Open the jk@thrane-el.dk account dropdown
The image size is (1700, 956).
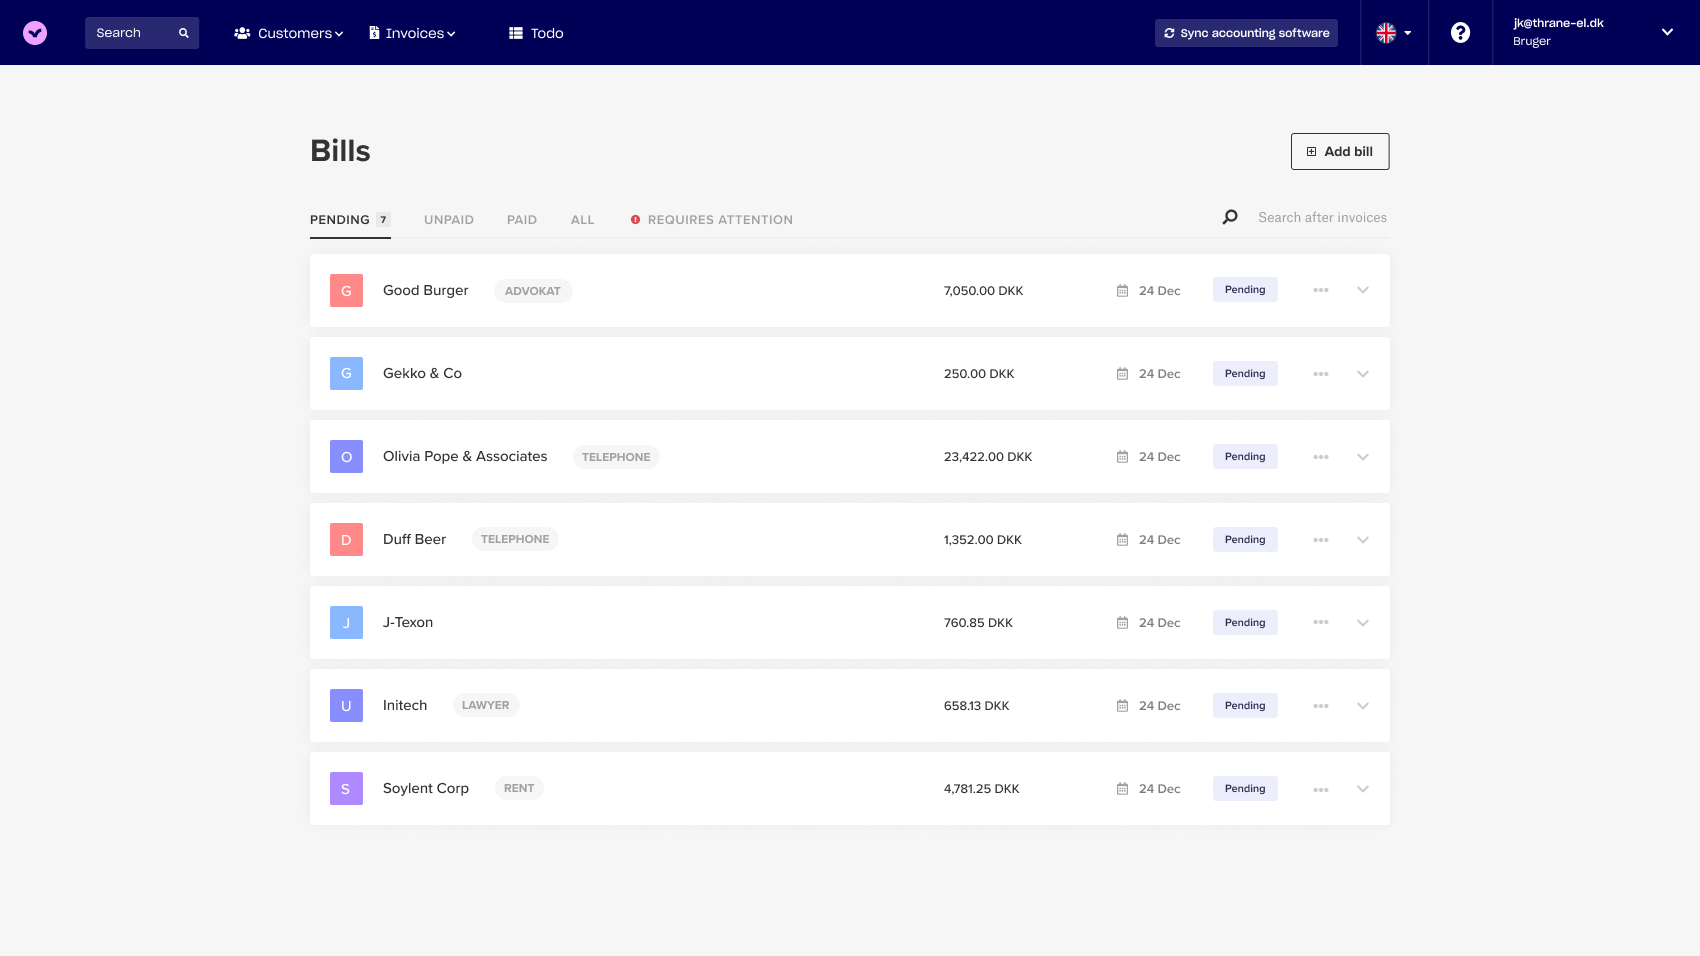1594,32
